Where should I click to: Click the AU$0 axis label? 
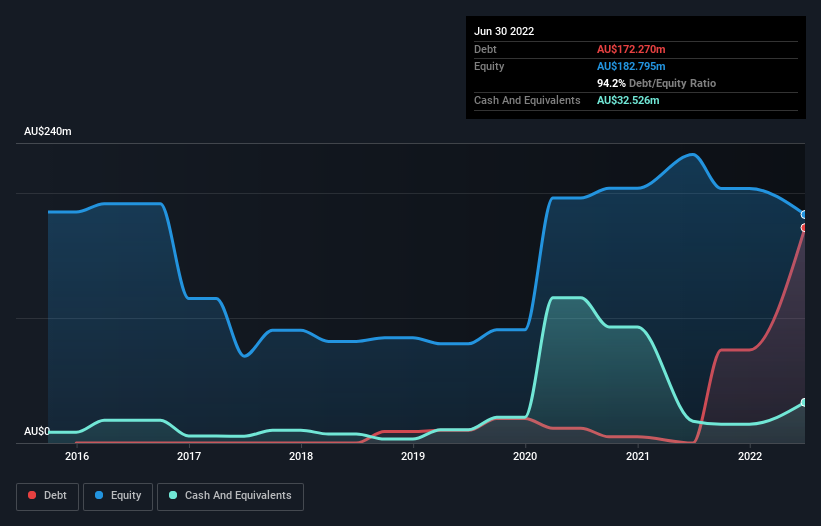coord(37,431)
